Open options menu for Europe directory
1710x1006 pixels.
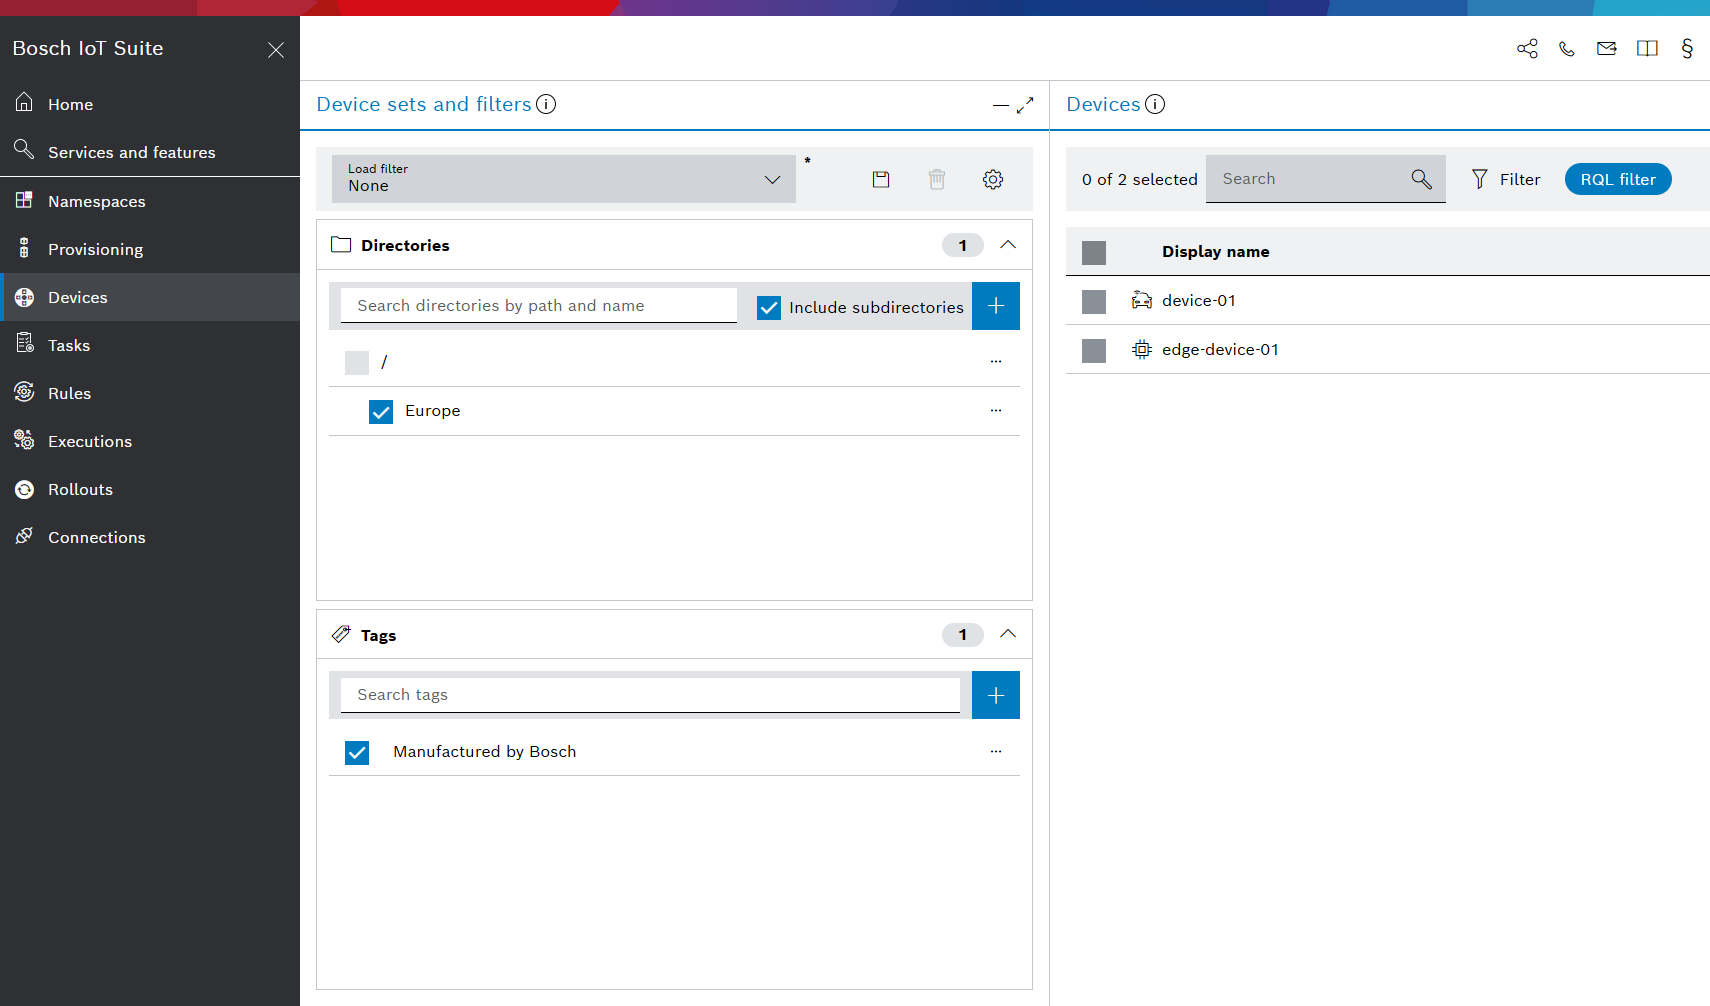[996, 411]
